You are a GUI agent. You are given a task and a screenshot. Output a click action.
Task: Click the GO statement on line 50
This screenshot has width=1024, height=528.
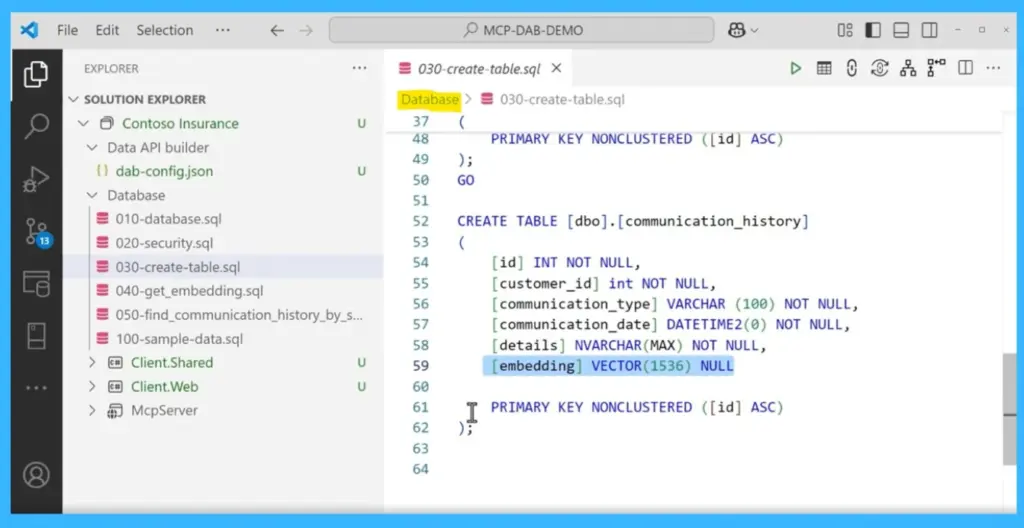click(466, 180)
